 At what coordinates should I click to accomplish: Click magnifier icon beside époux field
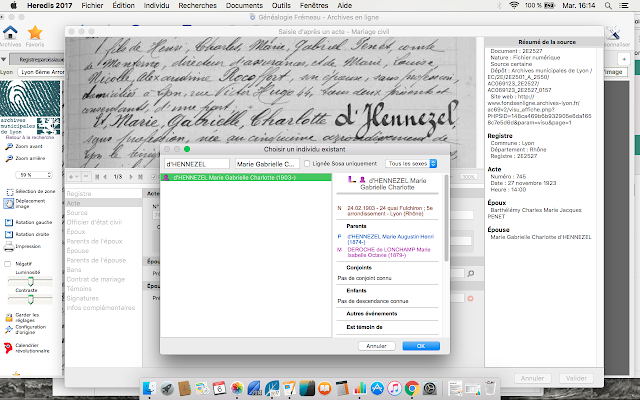471,273
